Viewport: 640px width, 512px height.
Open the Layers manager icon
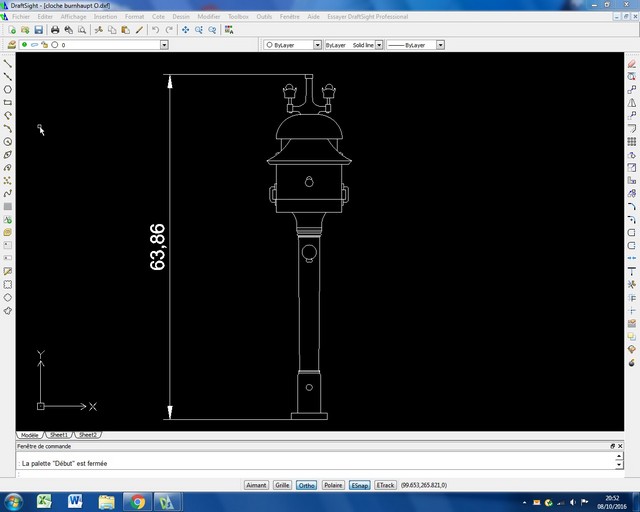[11, 45]
